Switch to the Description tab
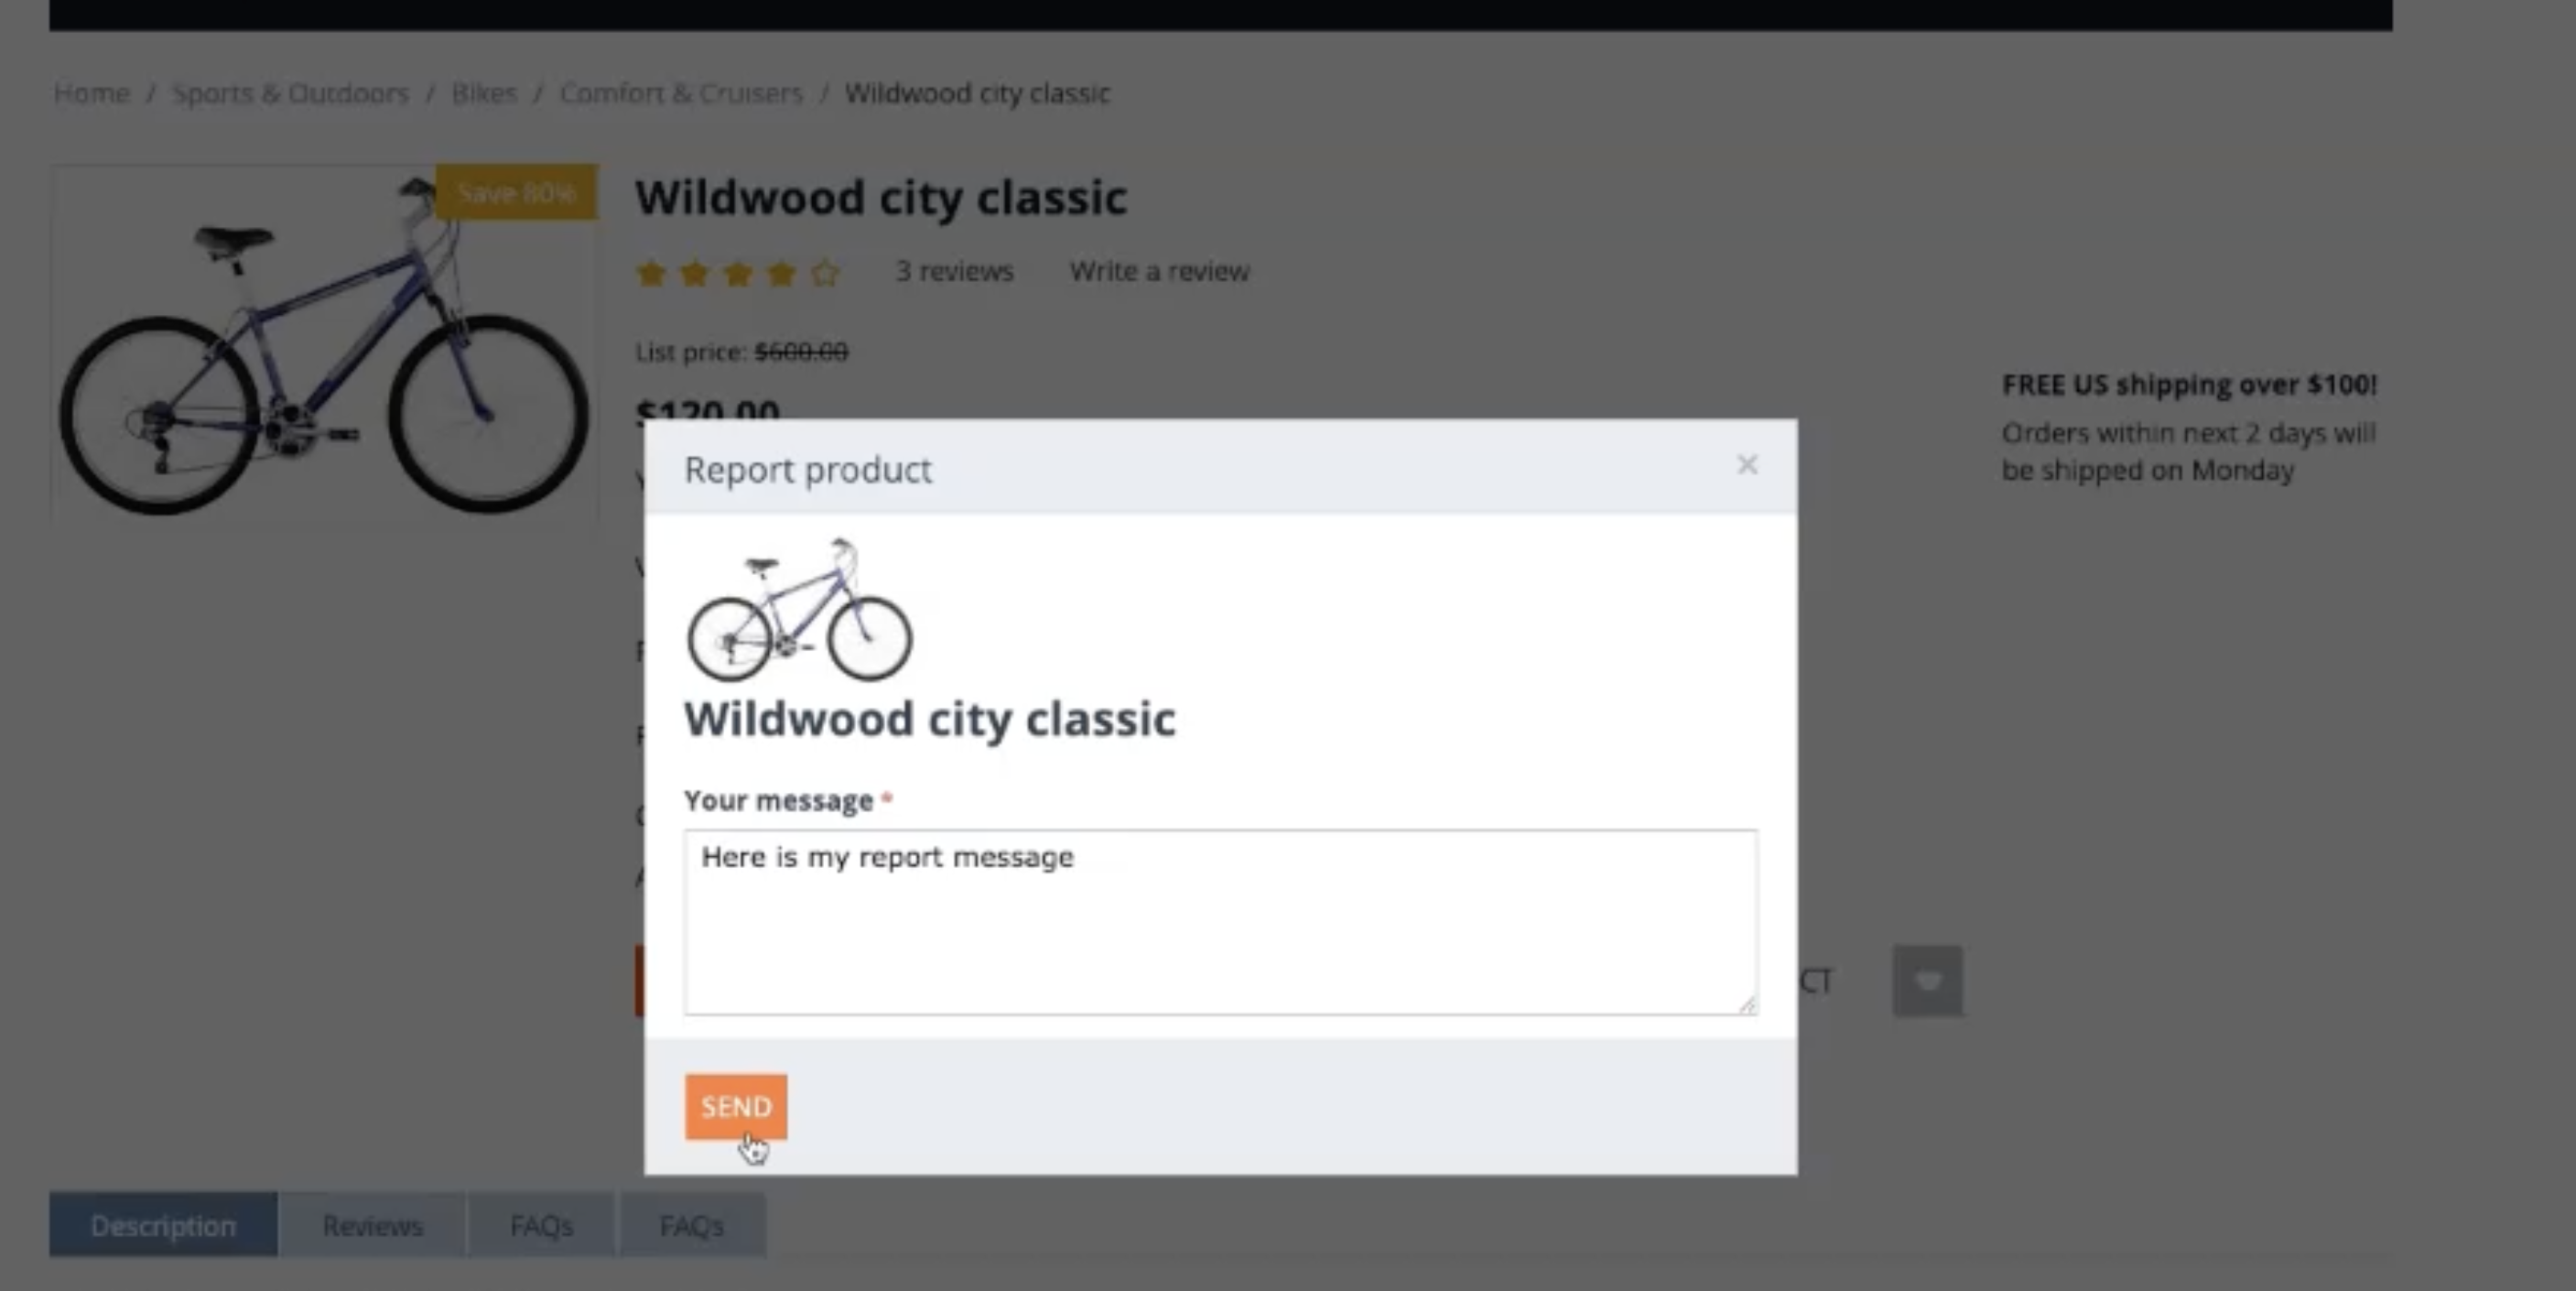This screenshot has height=1291, width=2576. (163, 1225)
